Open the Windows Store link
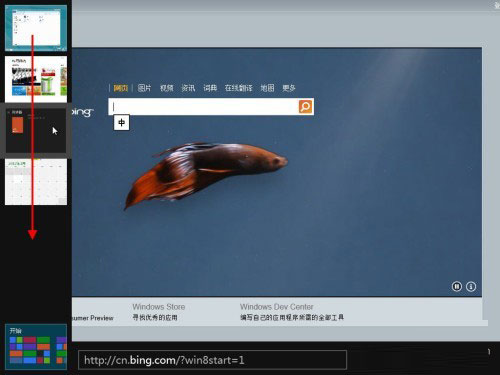This screenshot has width=500, height=375. (x=159, y=307)
